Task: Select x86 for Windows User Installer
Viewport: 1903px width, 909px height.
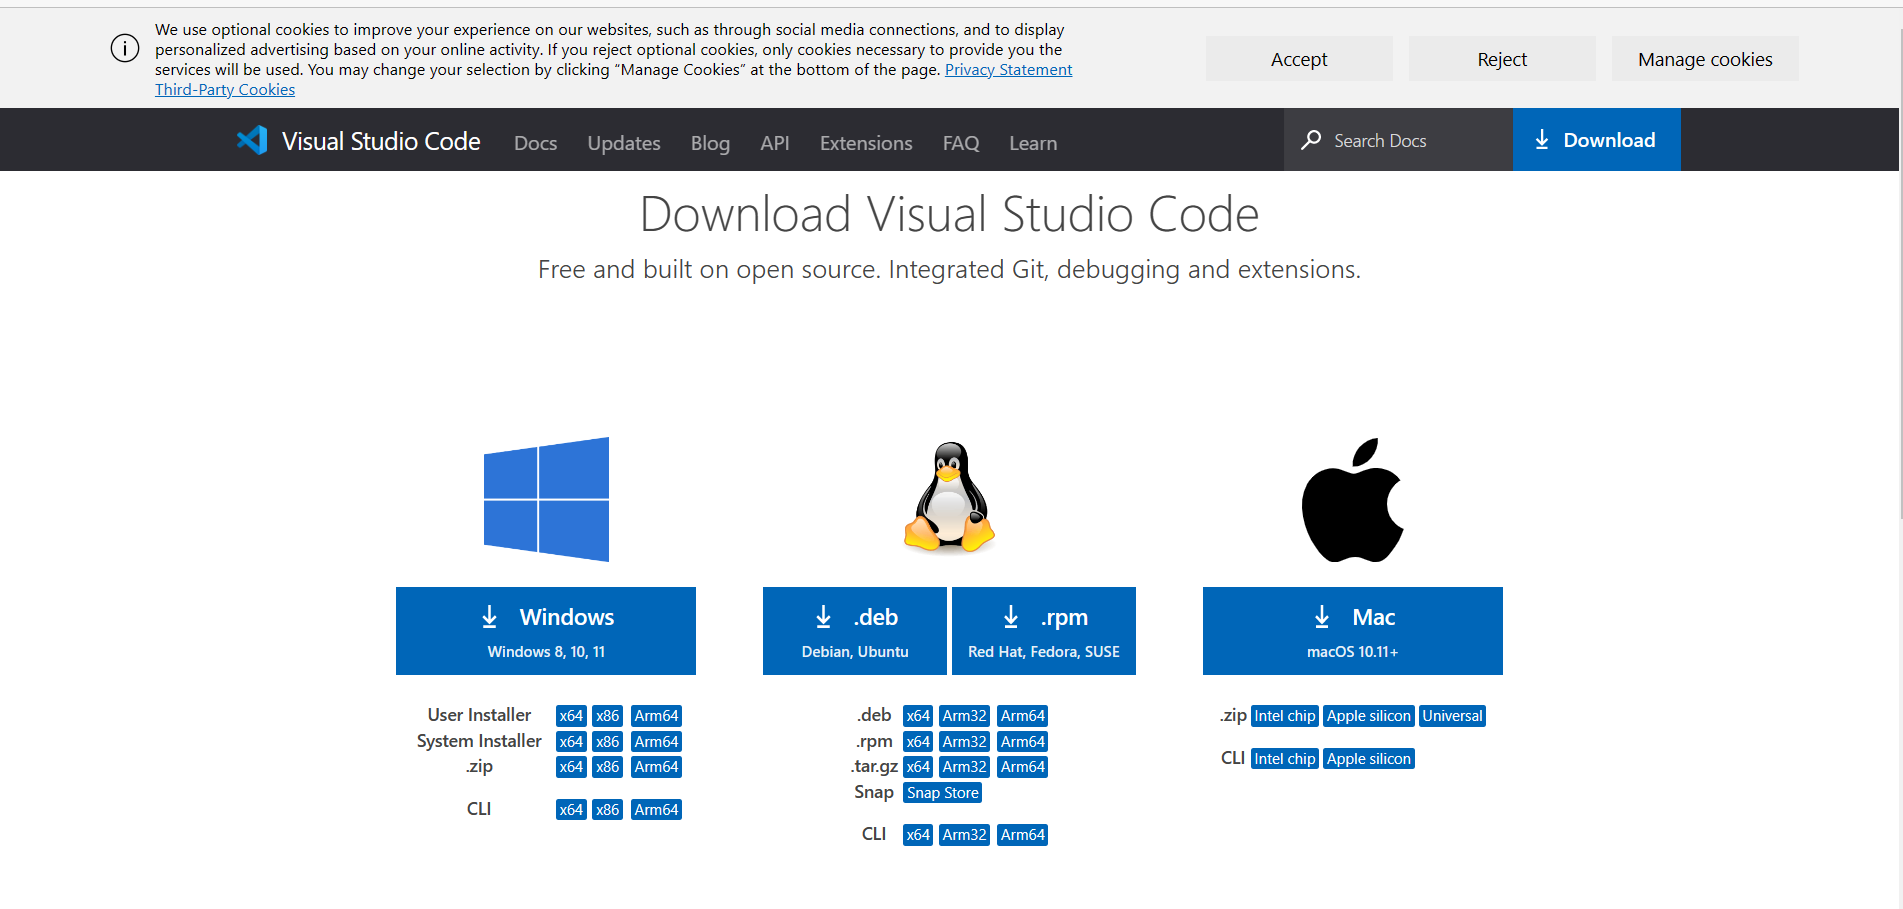Action: tap(608, 716)
